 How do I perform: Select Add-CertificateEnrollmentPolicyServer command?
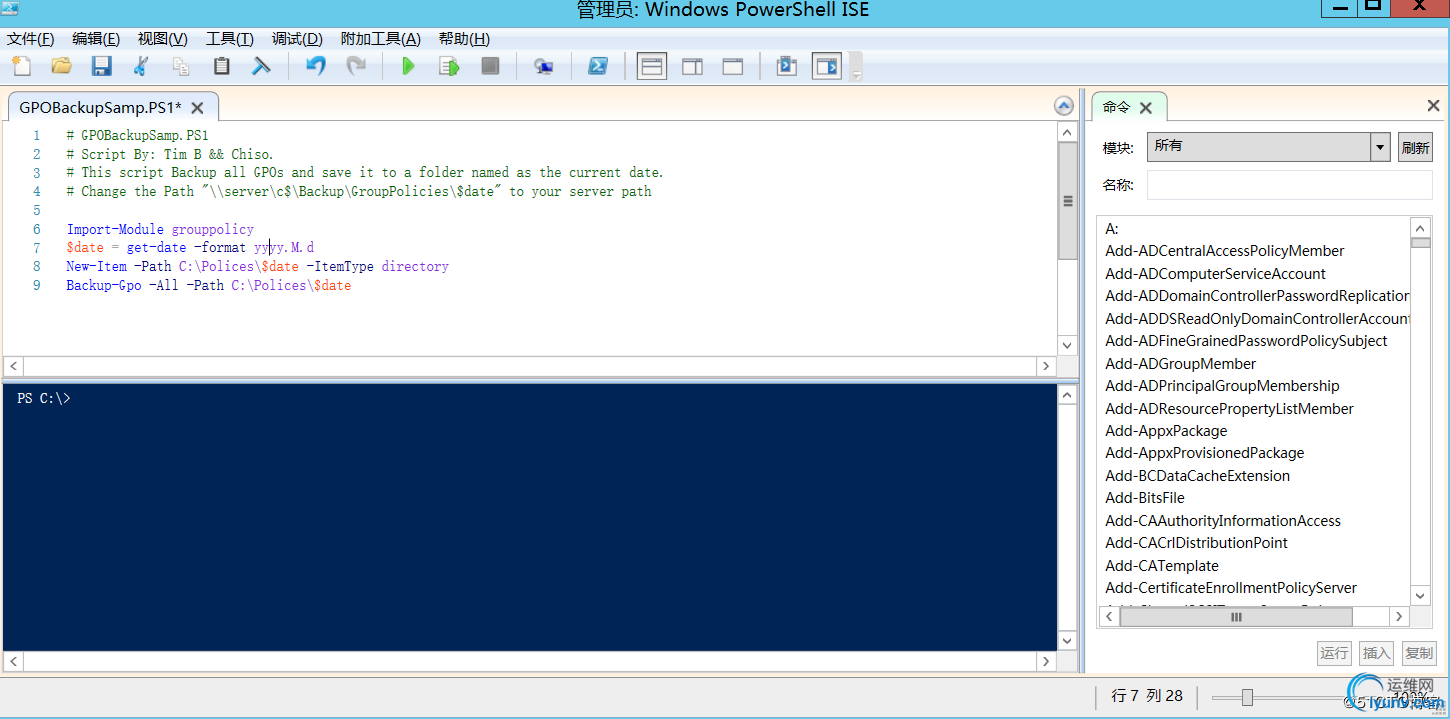click(x=1231, y=588)
